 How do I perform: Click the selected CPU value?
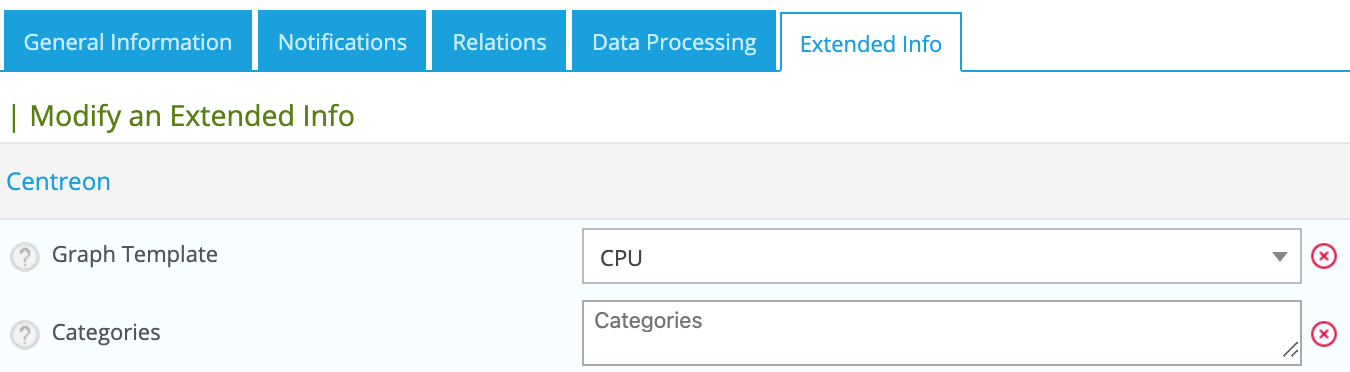tap(621, 258)
